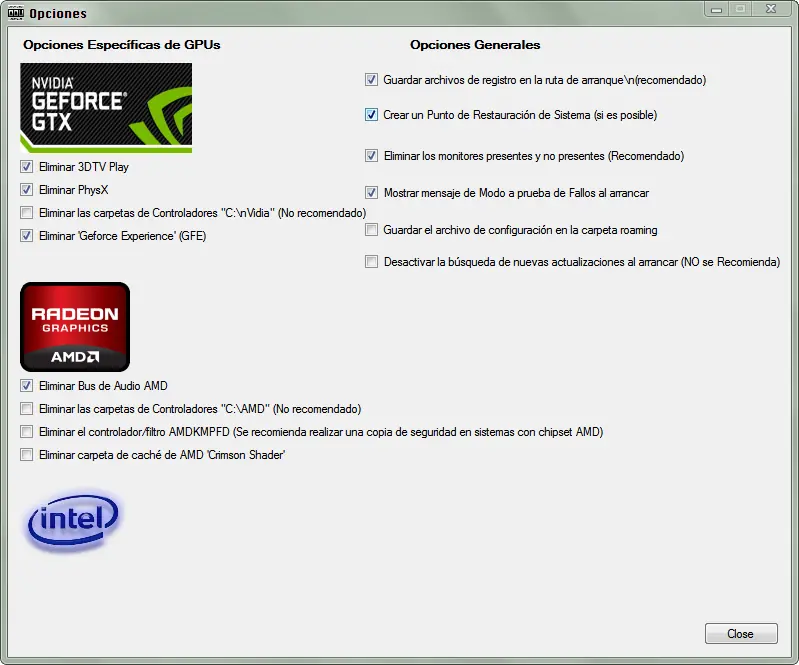Click the Opciones window title icon
Viewport: 799px width, 665px height.
pyautogui.click(x=16, y=13)
